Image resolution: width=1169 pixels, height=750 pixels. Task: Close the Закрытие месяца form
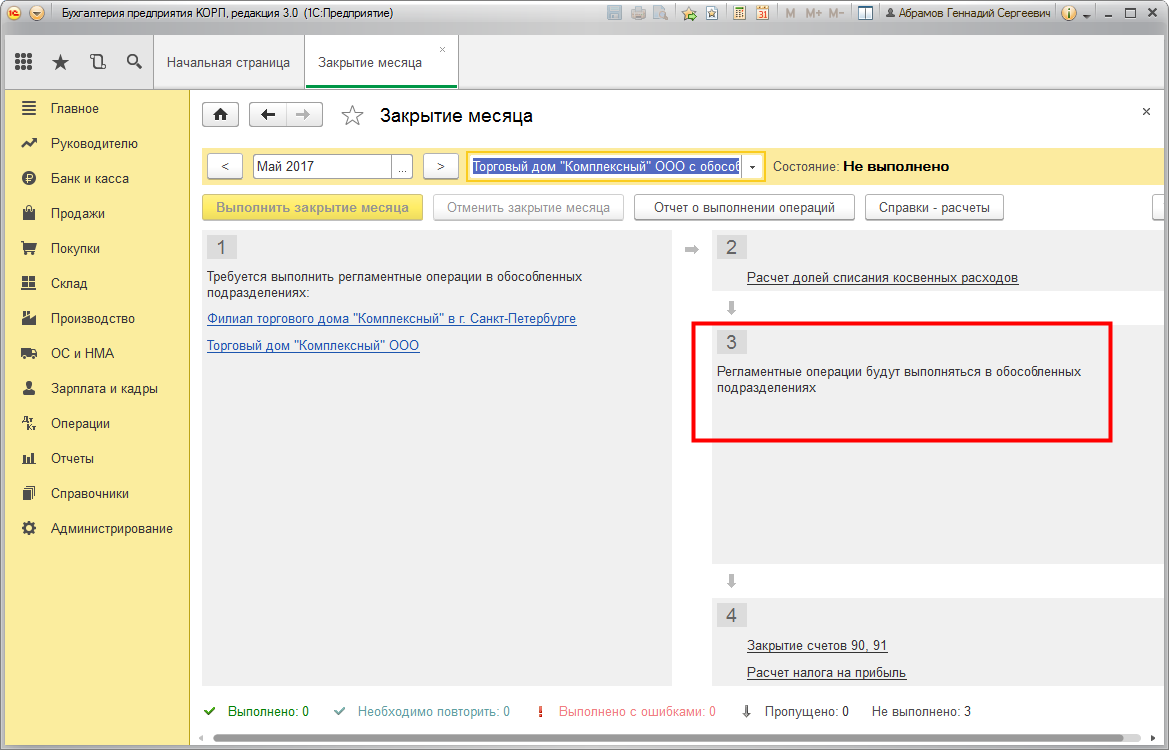coord(1147,112)
